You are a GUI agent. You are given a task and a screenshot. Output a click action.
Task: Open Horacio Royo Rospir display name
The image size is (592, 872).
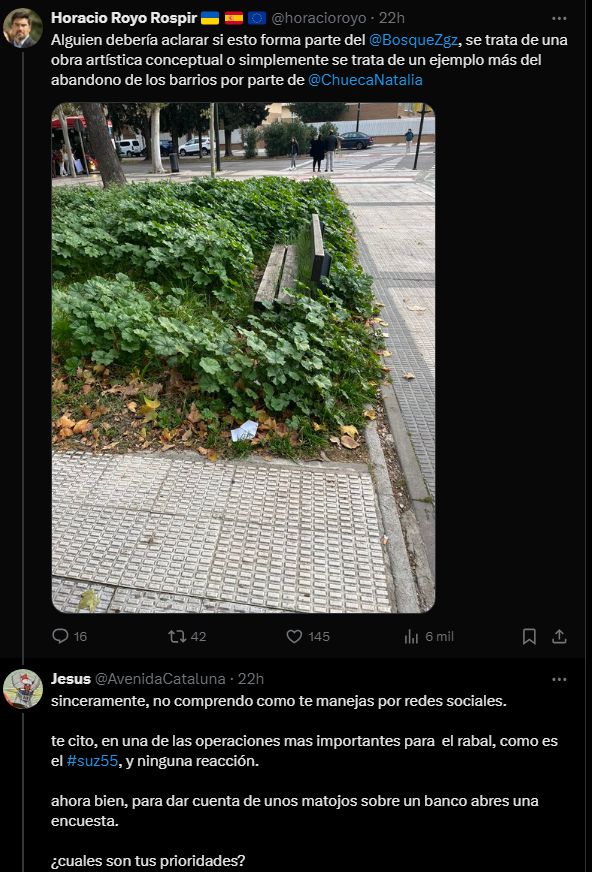tap(124, 18)
